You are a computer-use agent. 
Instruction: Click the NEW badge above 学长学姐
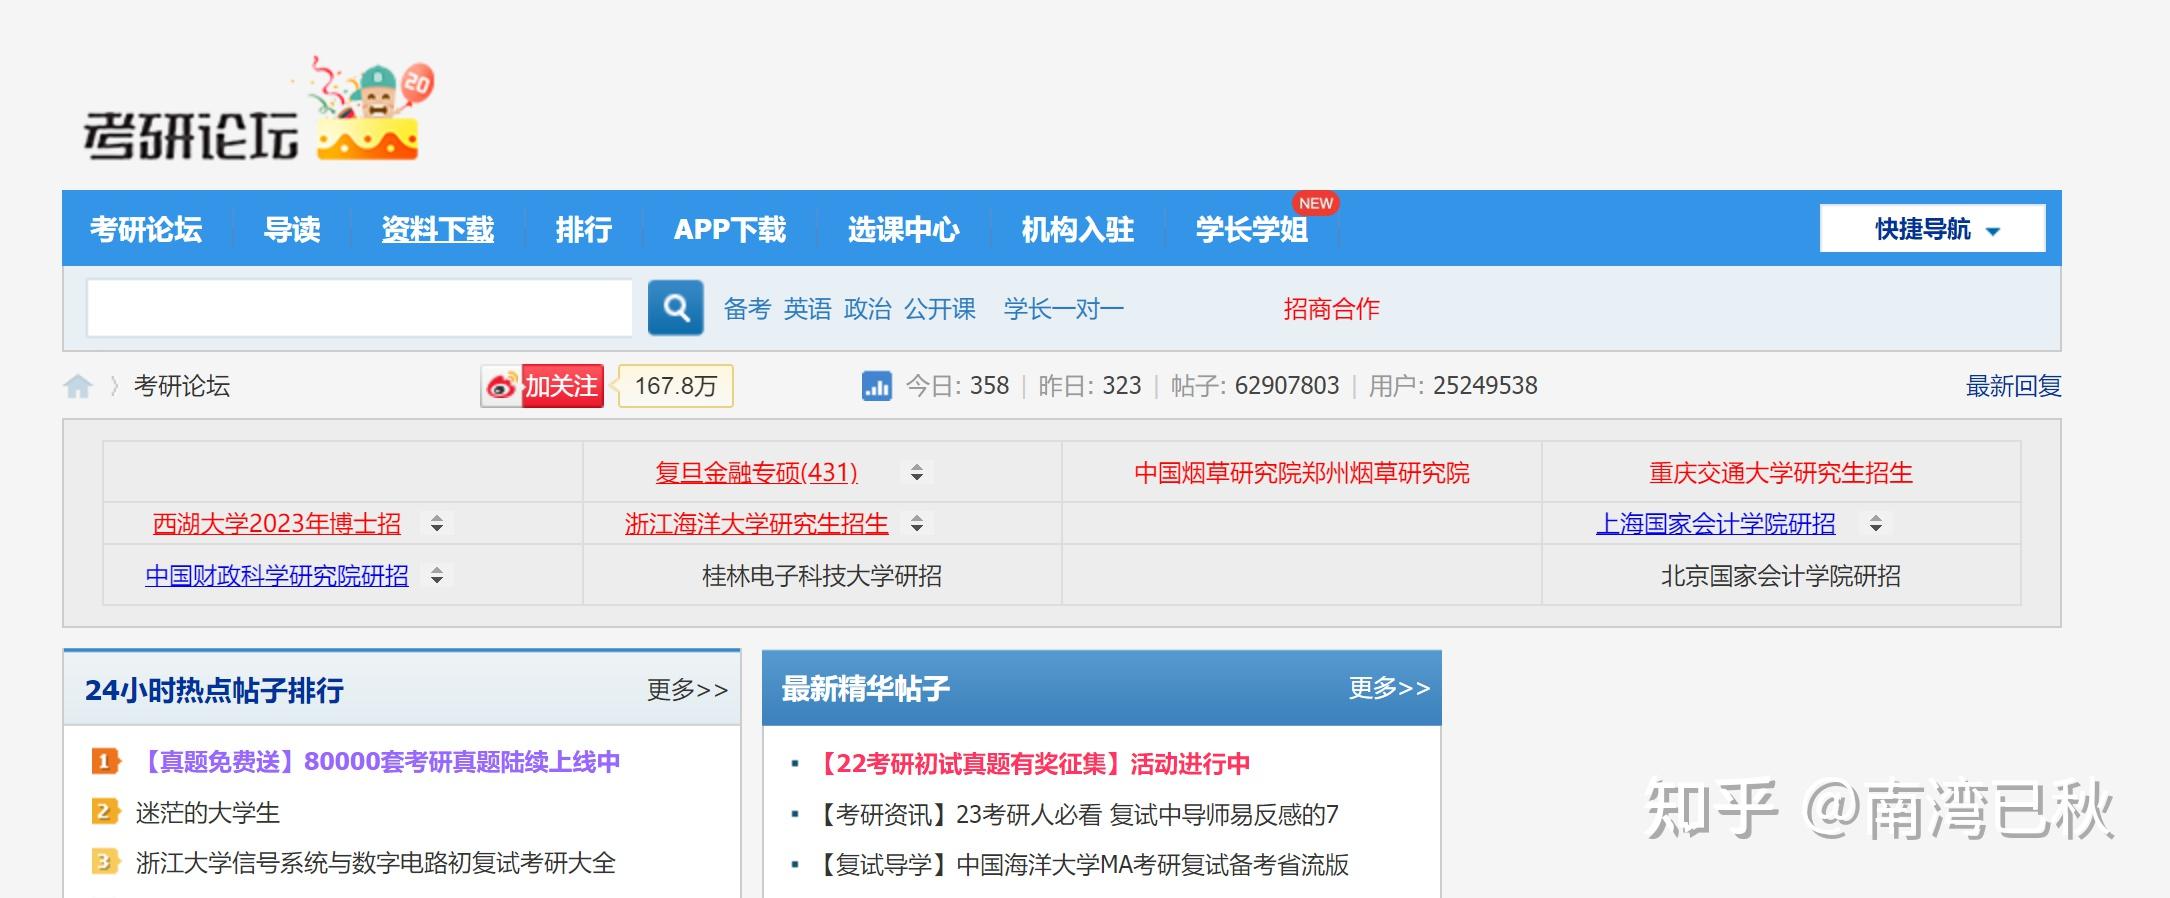1316,203
